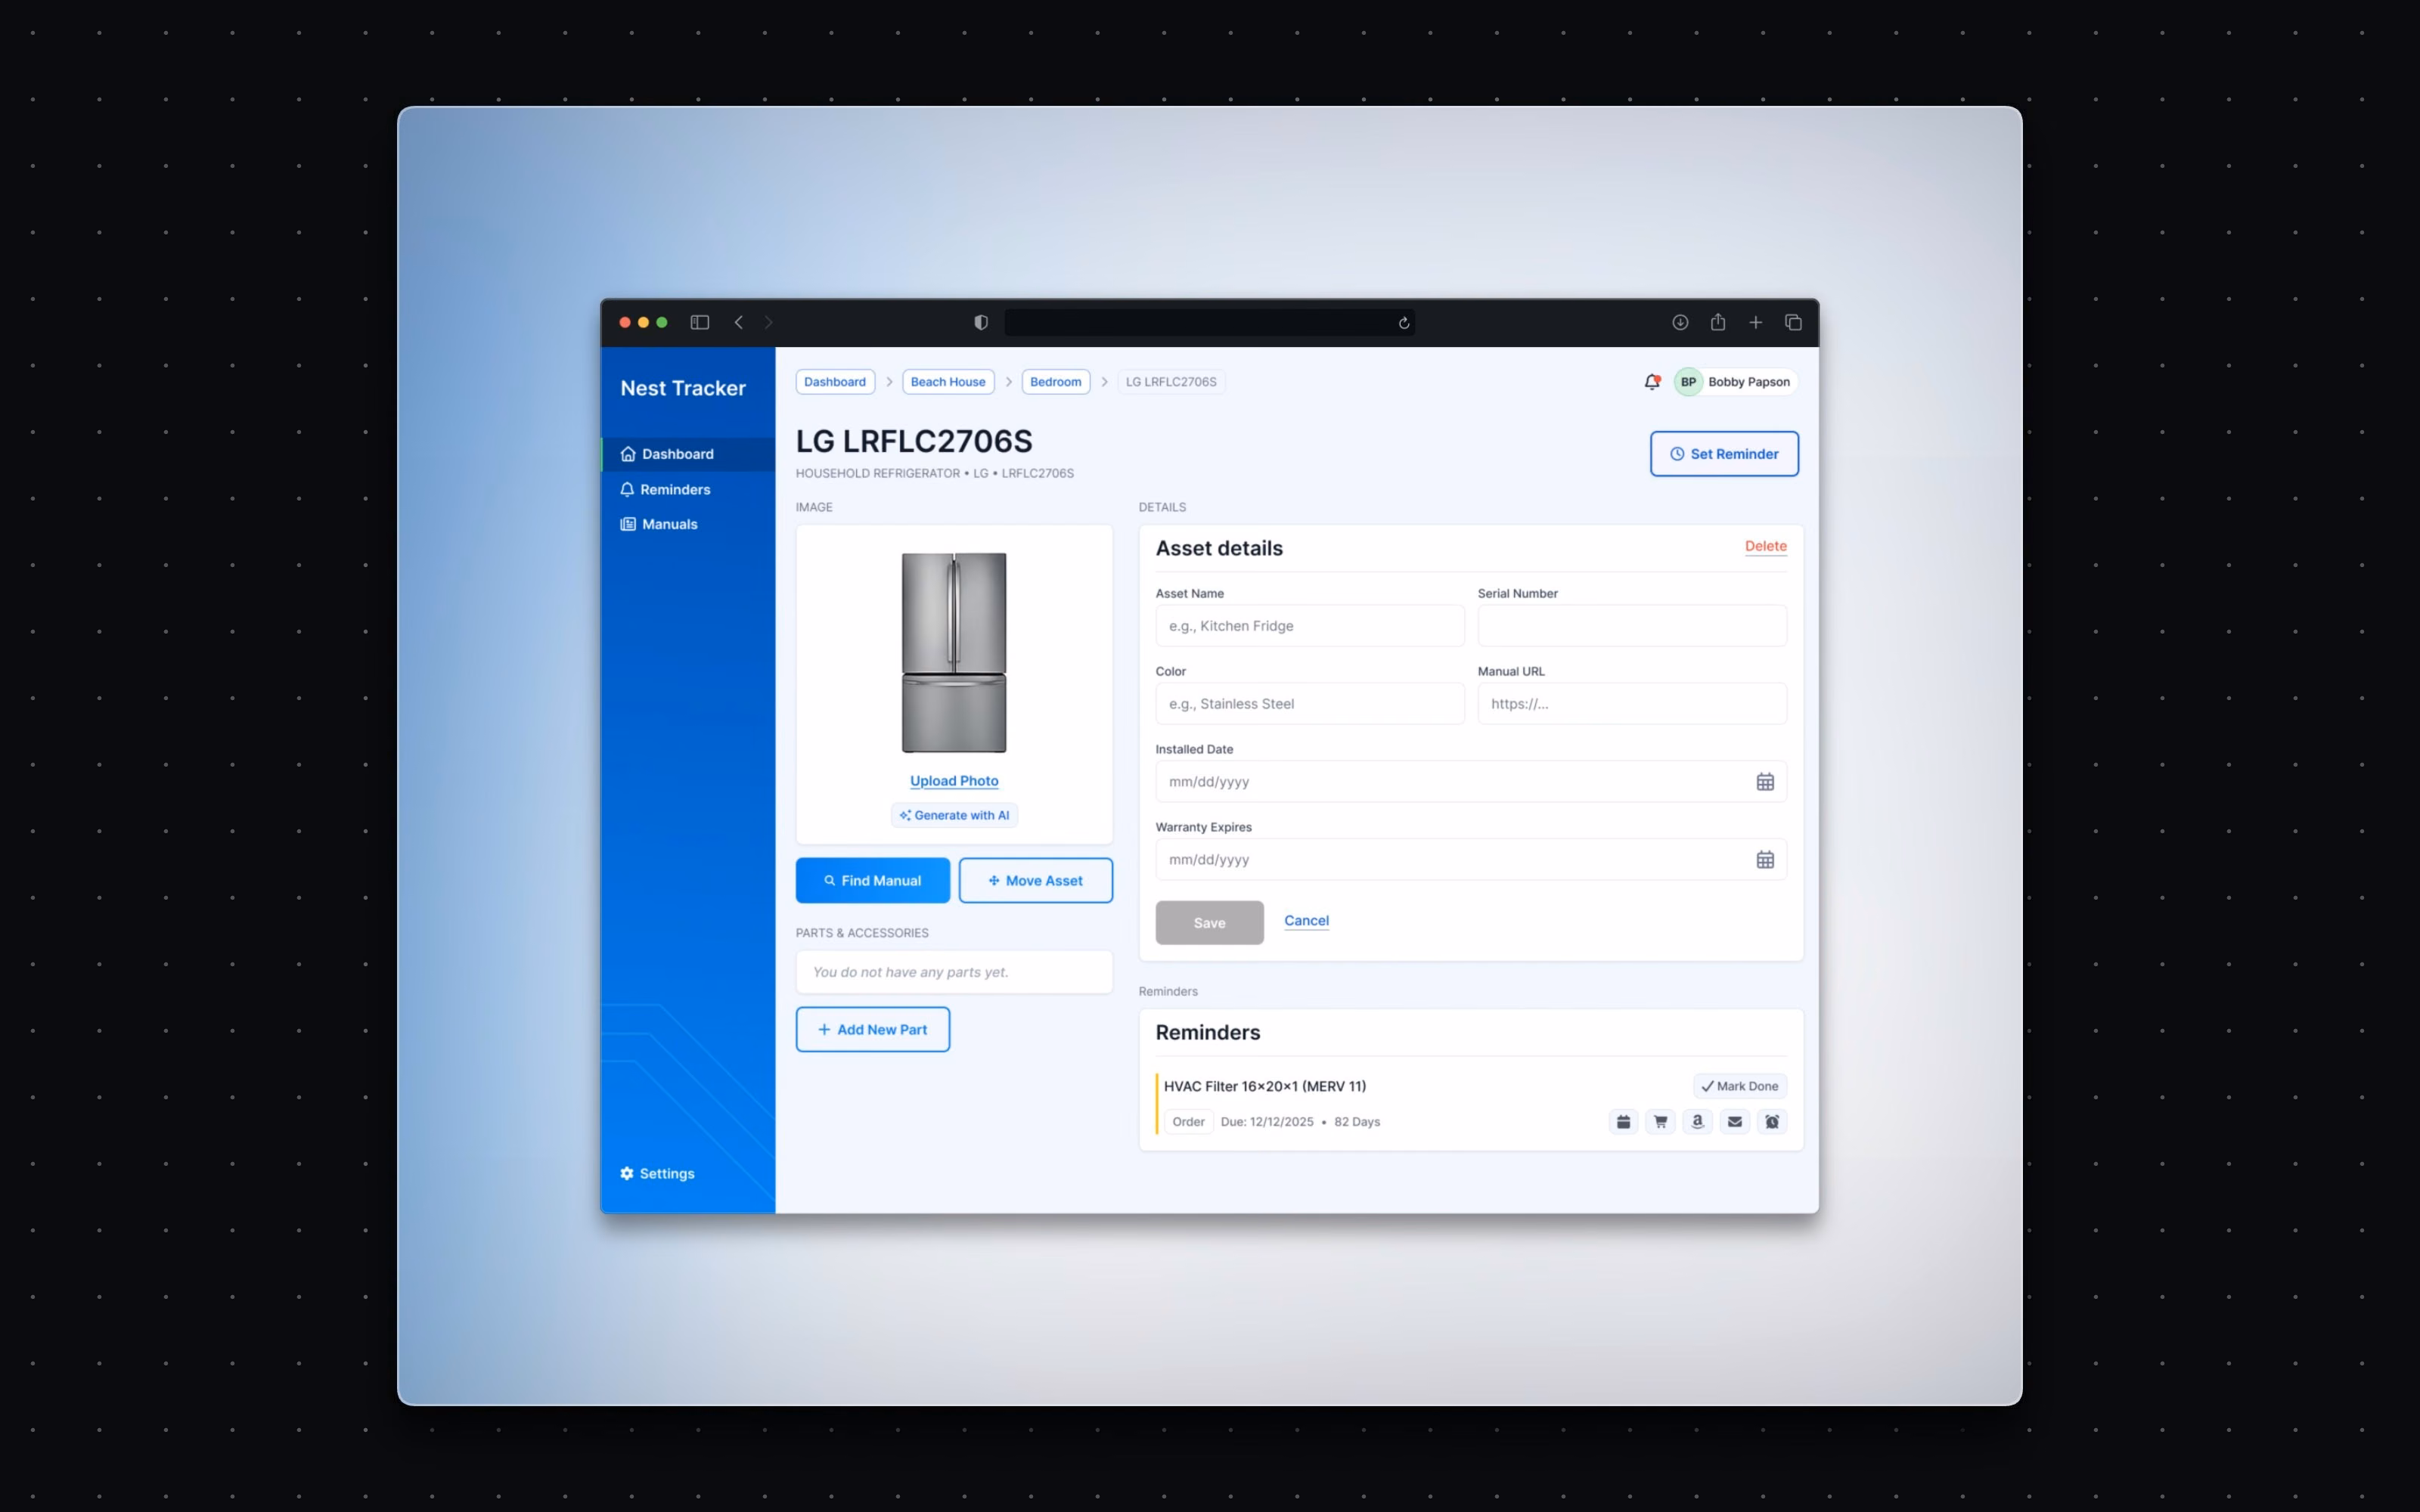Open calendar icon on HVAC Filter reminder
The image size is (2420, 1512).
click(x=1623, y=1122)
